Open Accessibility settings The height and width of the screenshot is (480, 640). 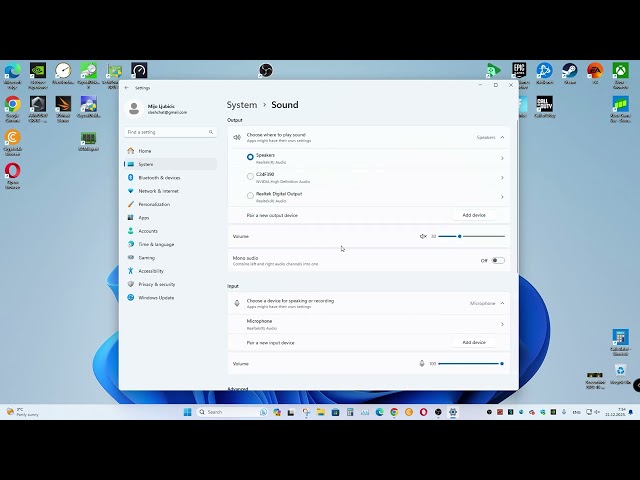coord(170,271)
